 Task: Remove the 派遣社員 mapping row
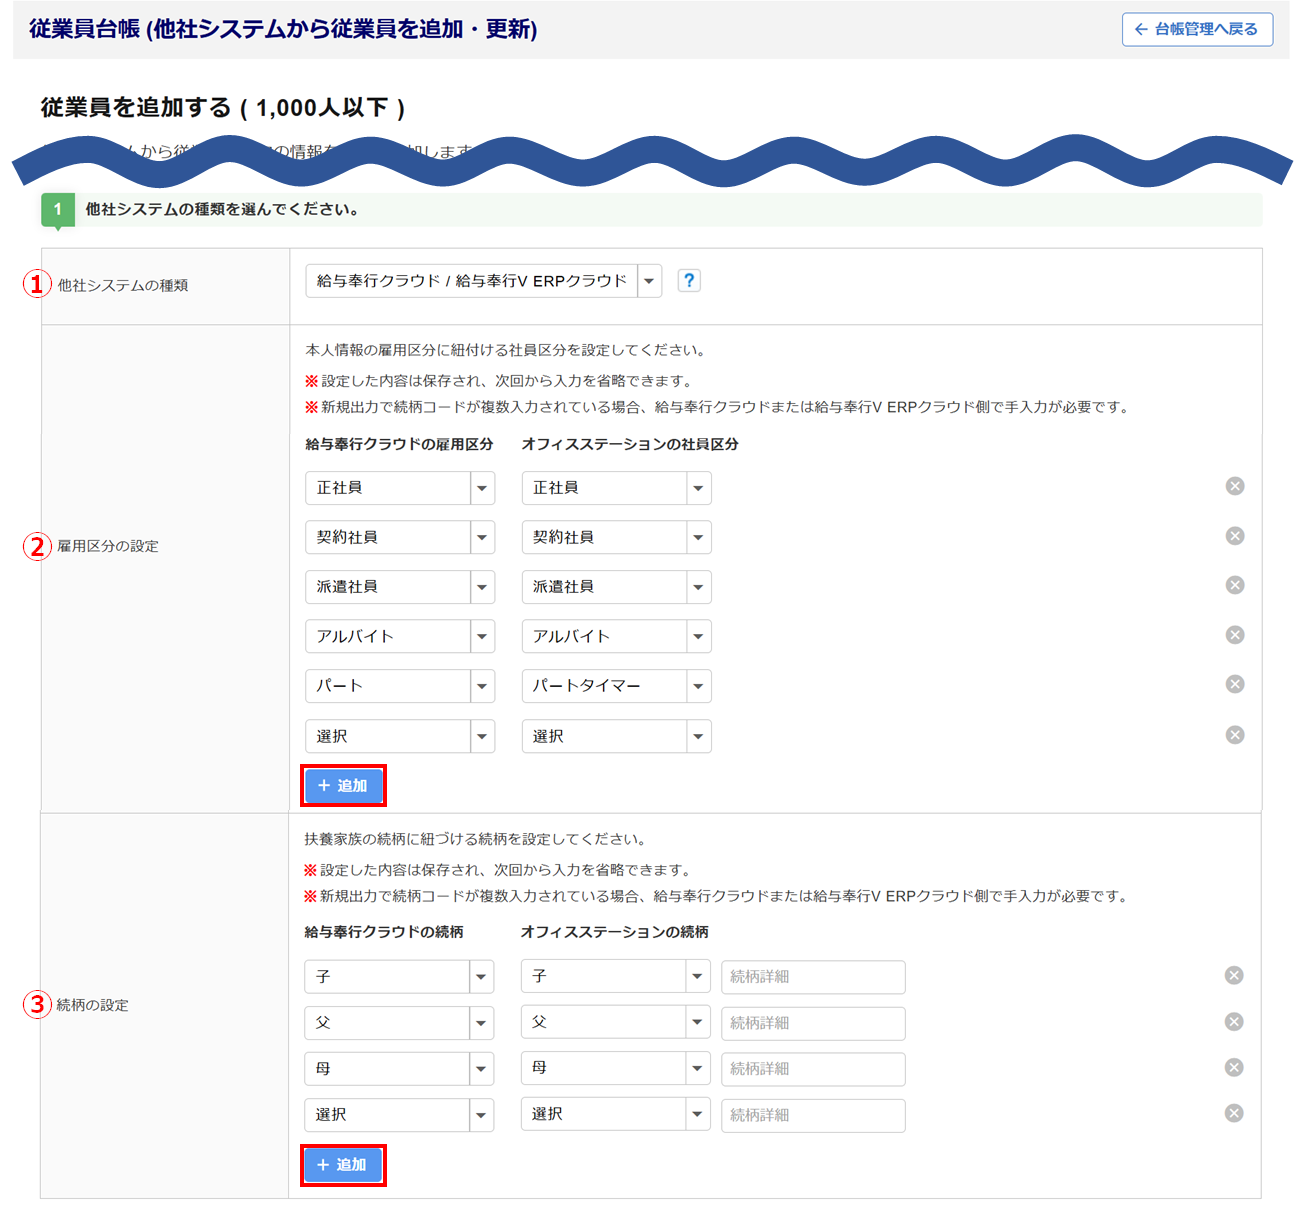(x=1235, y=585)
